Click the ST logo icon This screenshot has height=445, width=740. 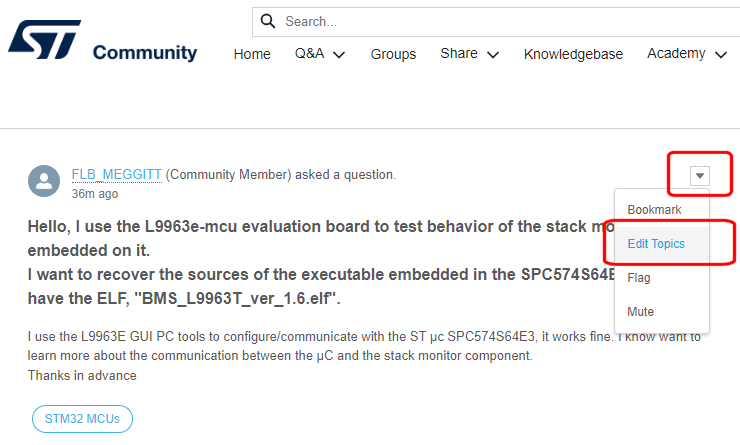click(44, 40)
